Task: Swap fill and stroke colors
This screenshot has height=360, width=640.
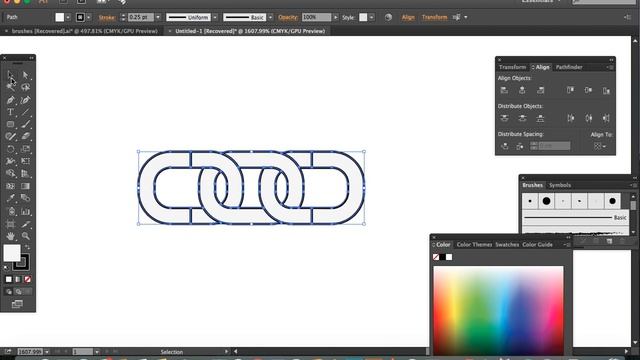Action: [27, 247]
